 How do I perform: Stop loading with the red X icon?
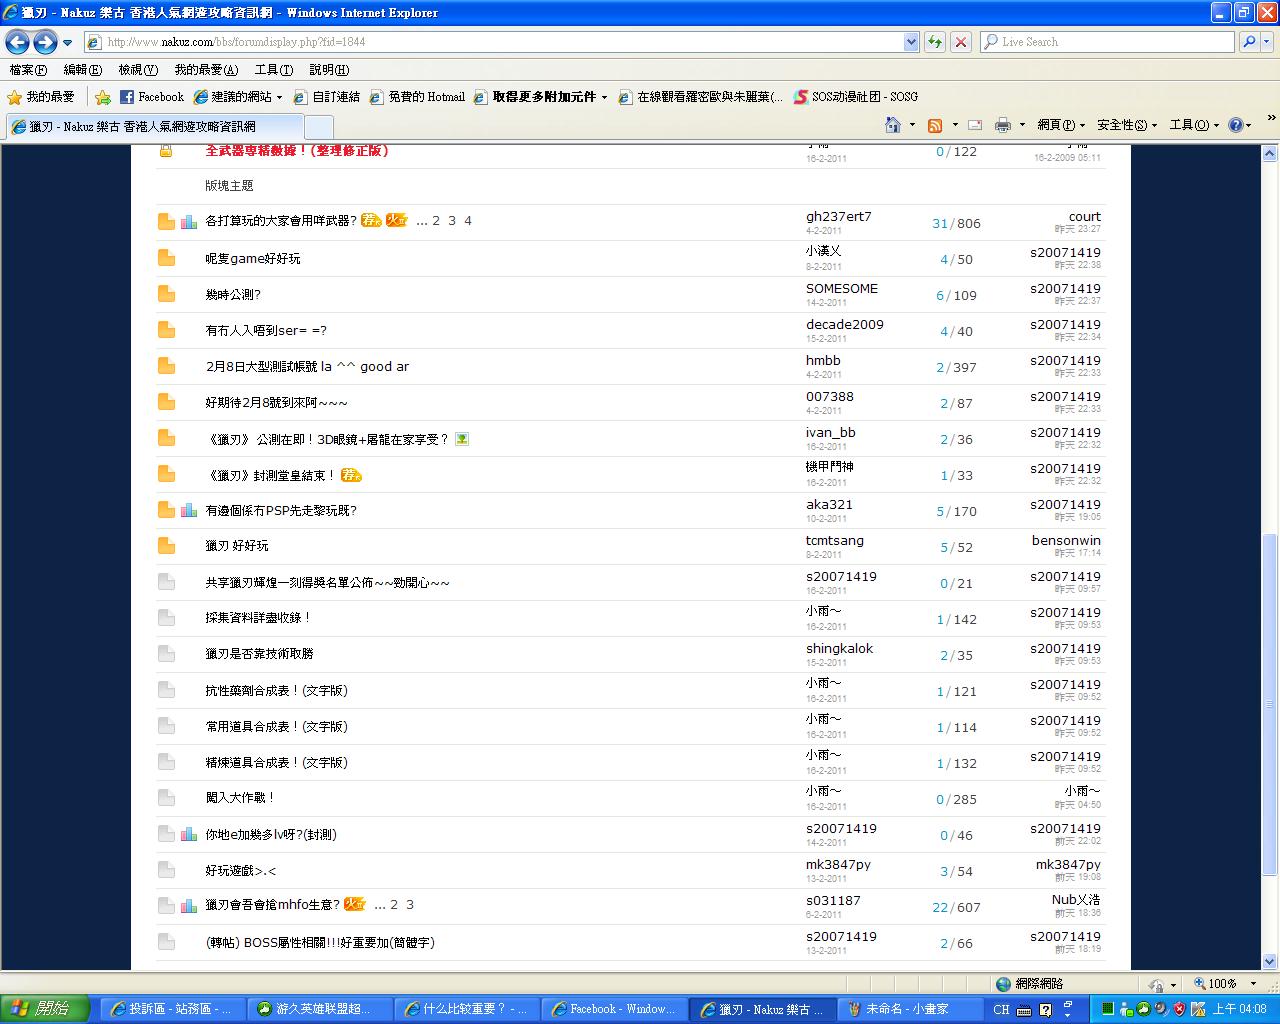(961, 42)
